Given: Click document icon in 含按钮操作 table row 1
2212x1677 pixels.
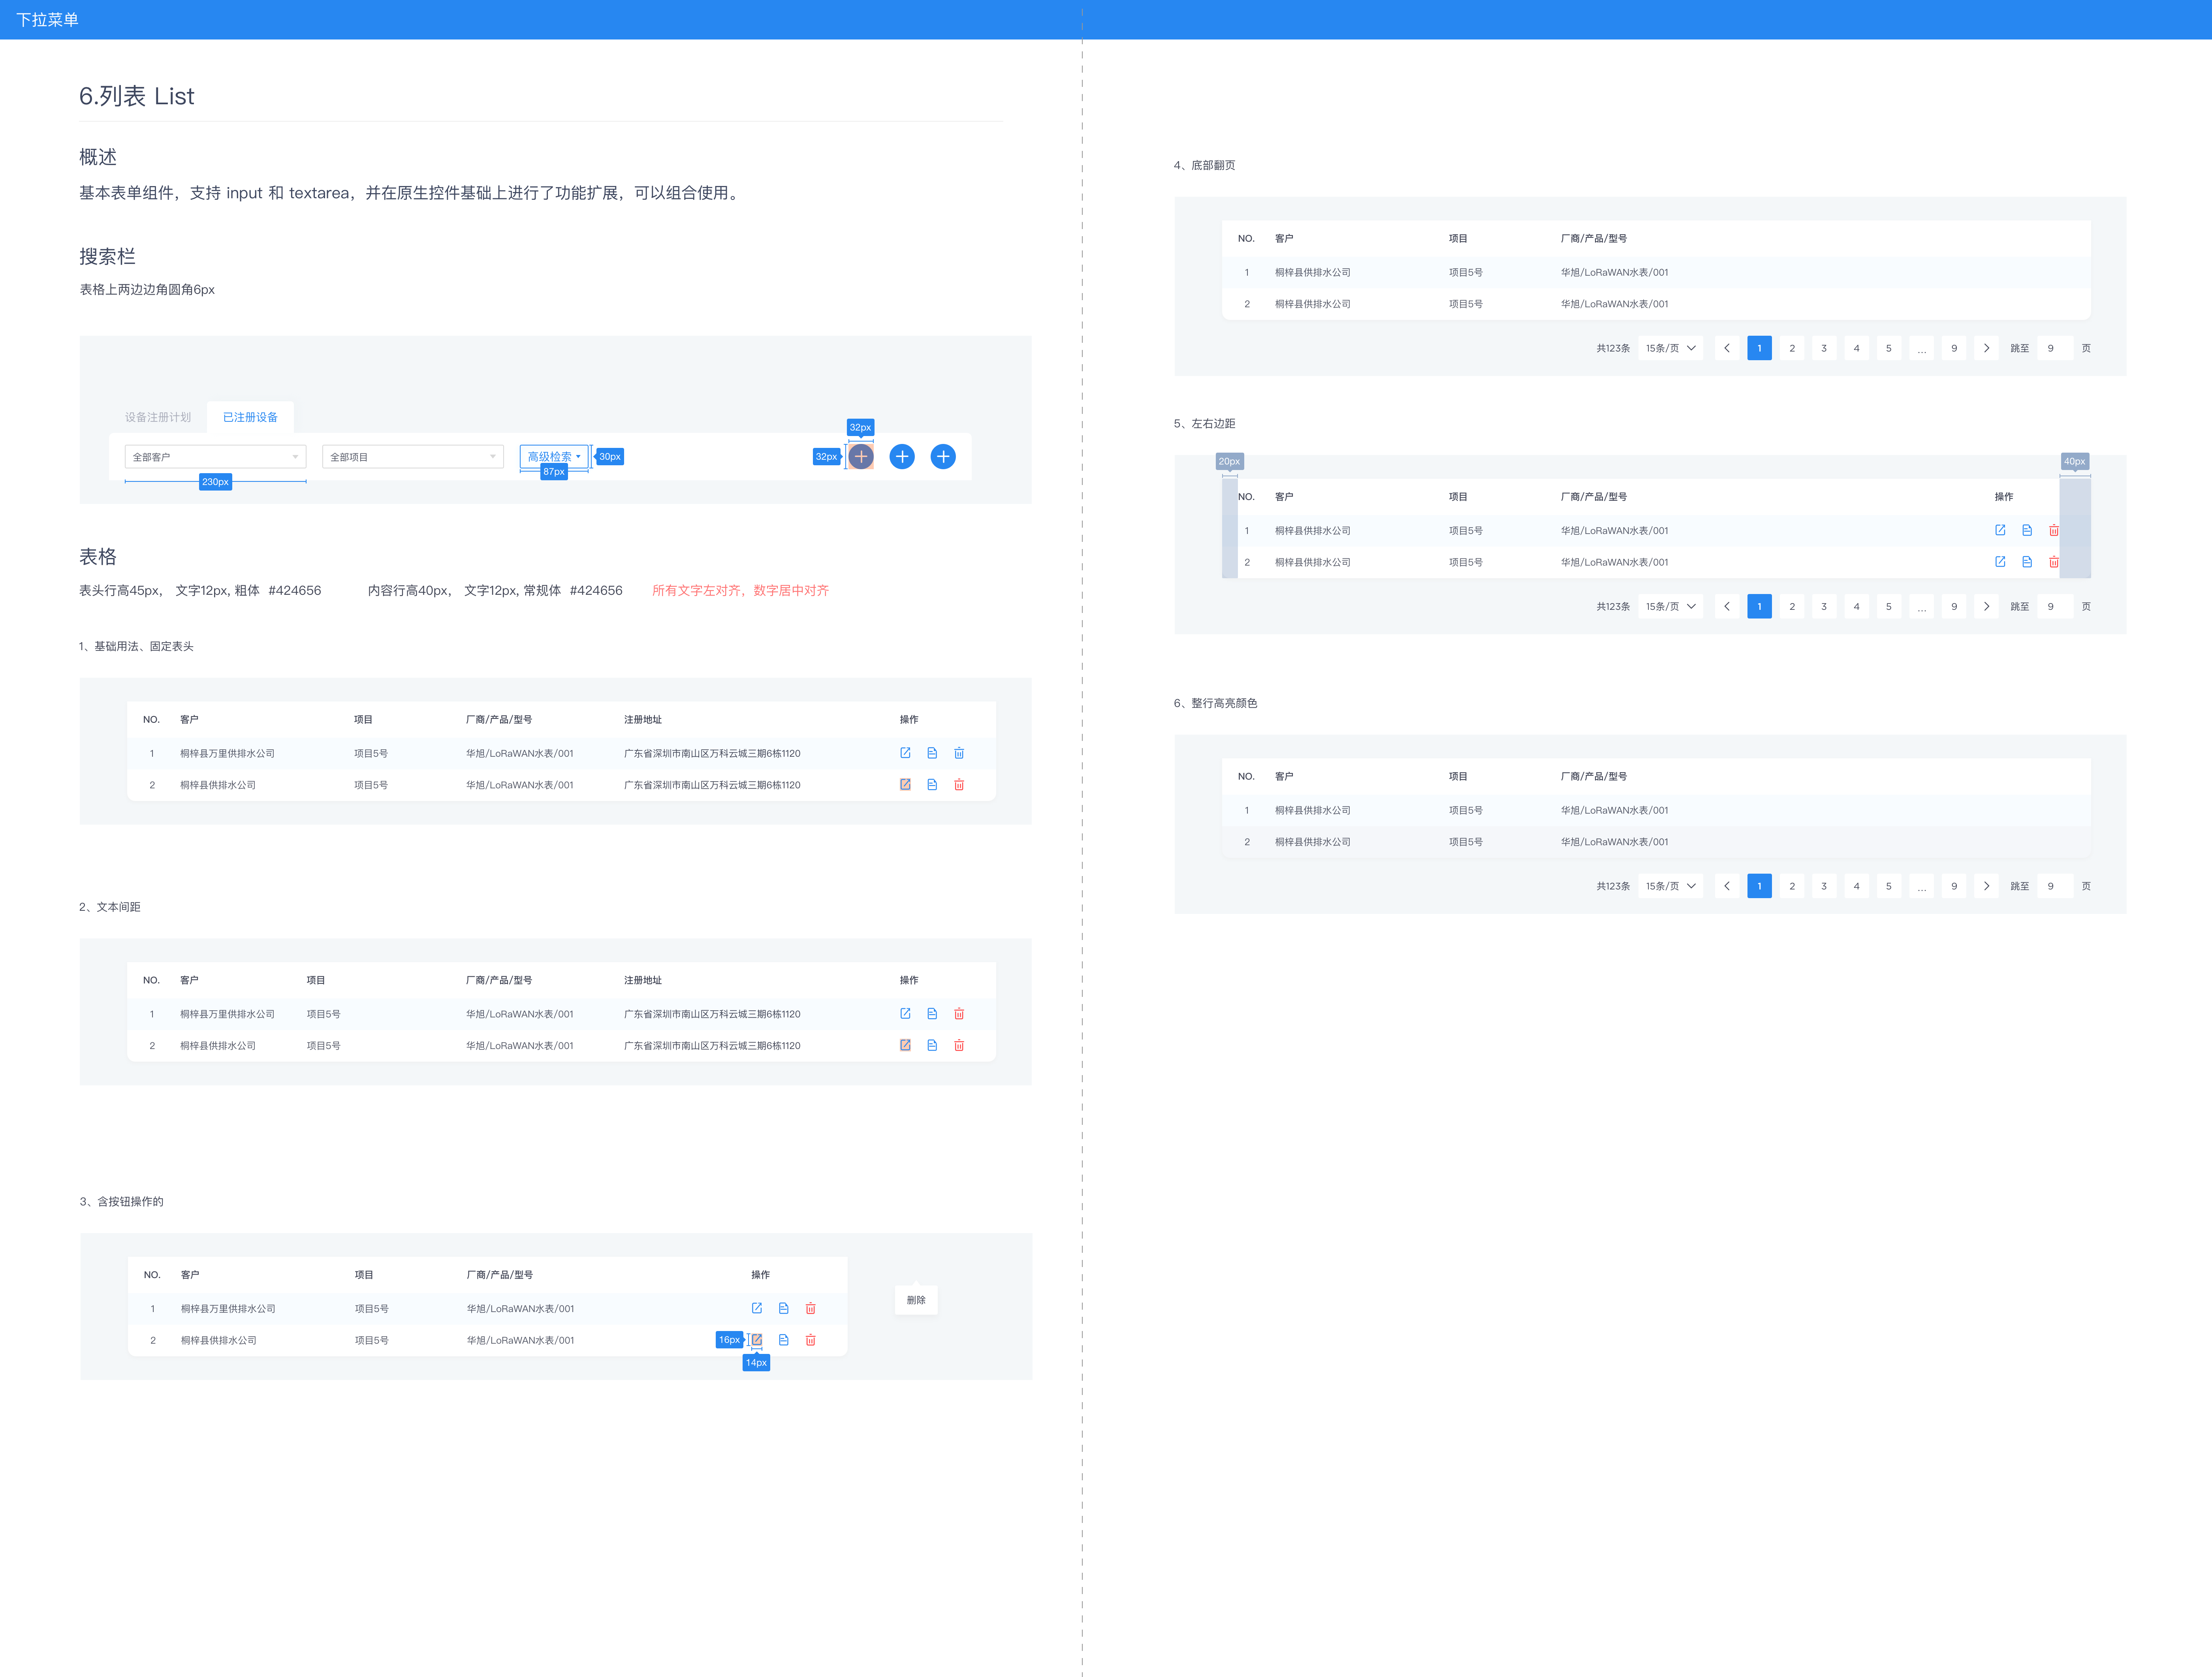Looking at the screenshot, I should (784, 1308).
